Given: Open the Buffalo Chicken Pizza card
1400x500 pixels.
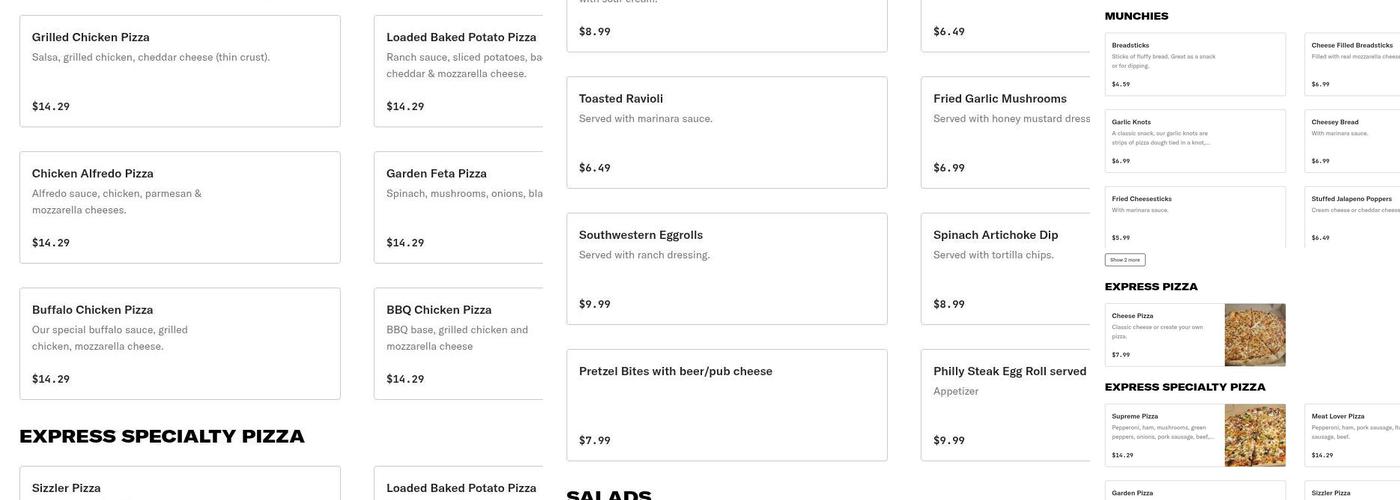Looking at the screenshot, I should pos(180,344).
